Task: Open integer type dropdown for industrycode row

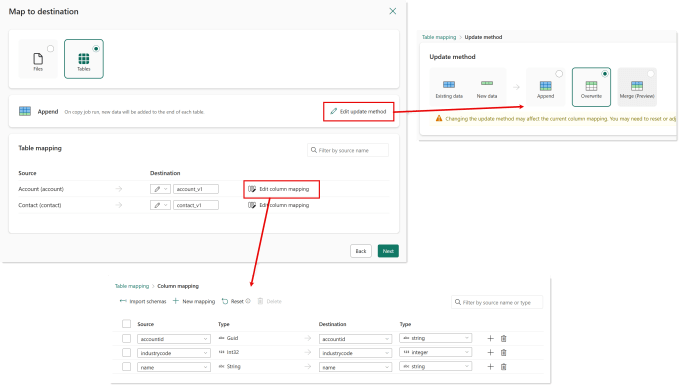Action: pyautogui.click(x=435, y=352)
